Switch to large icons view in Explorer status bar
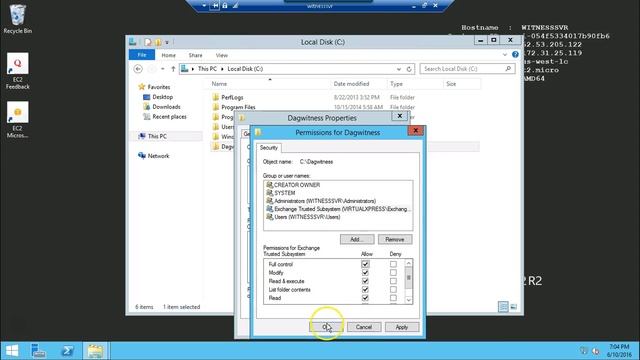640x360 pixels. (x=513, y=307)
